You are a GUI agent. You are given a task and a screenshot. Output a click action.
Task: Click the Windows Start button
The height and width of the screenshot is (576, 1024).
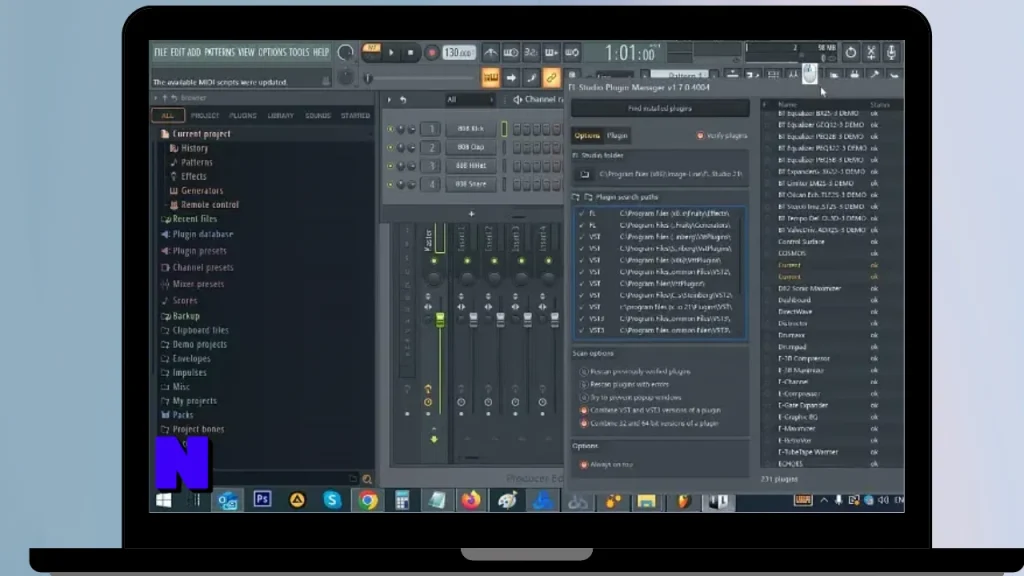[x=164, y=500]
